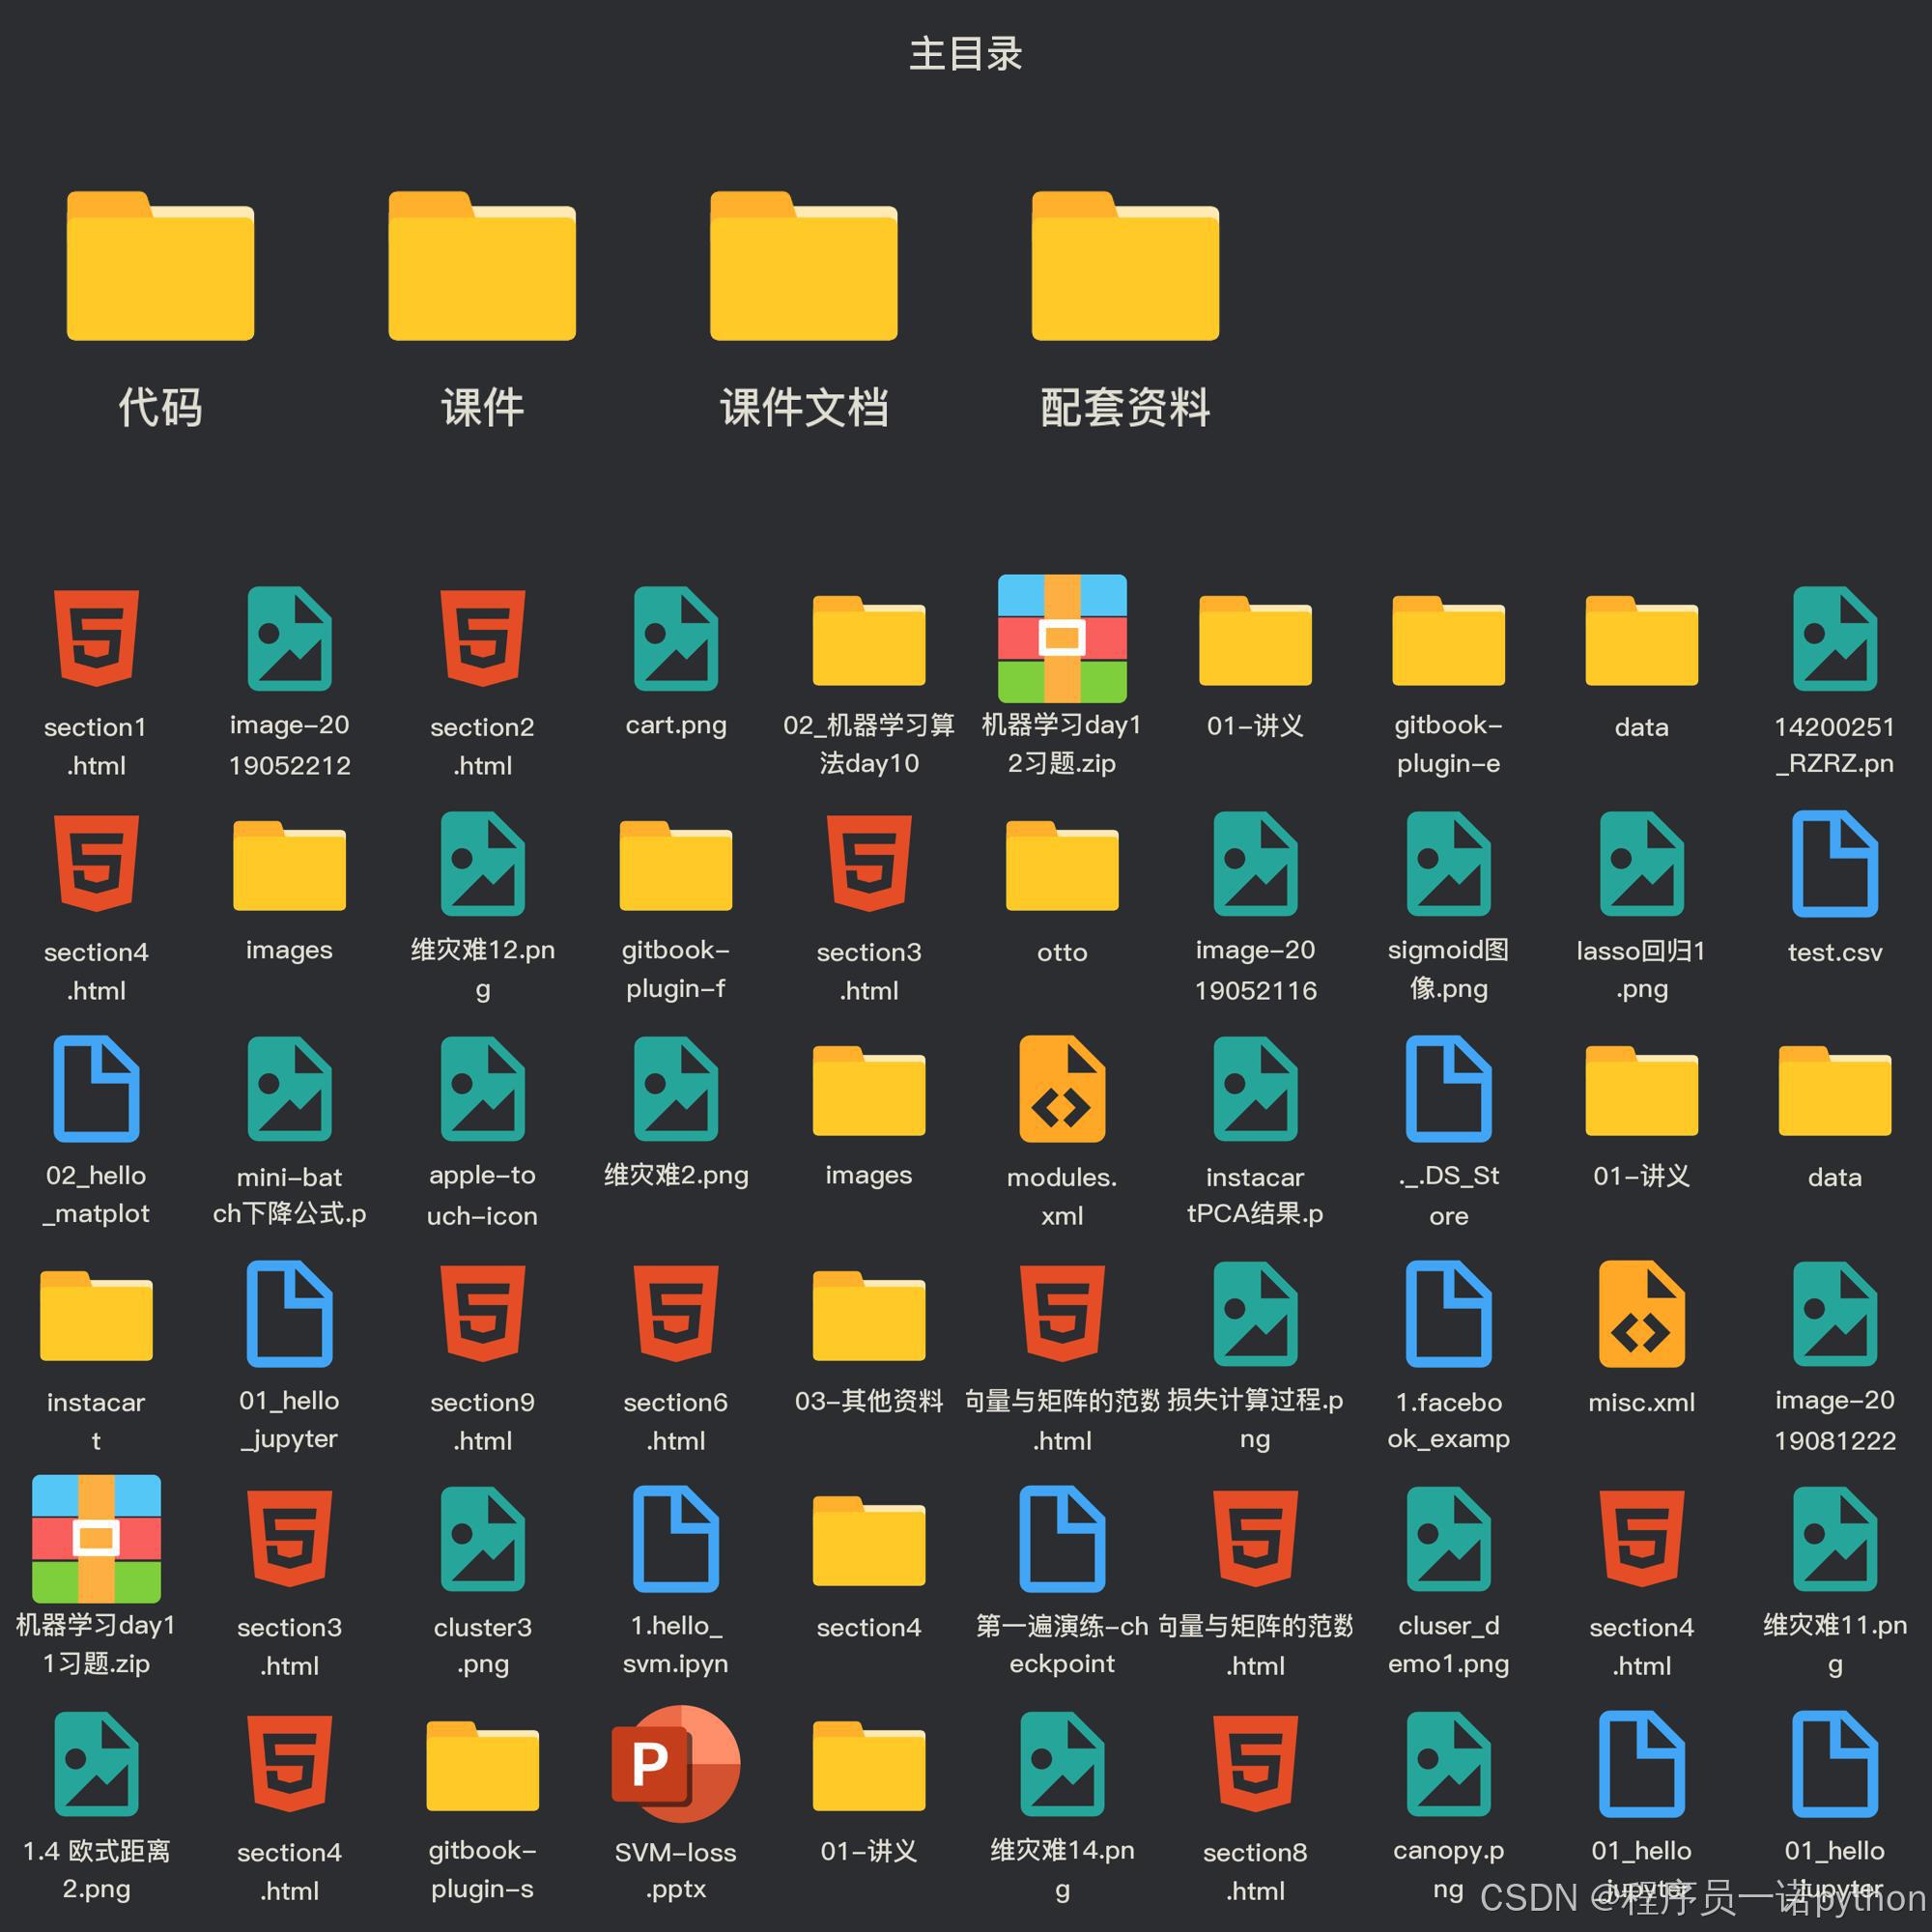
Task: Open the 配套资料 folder
Action: point(1125,267)
